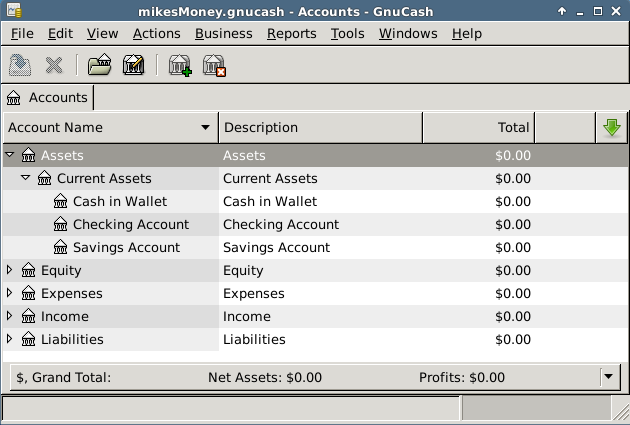Open the Tools menu
The width and height of the screenshot is (630, 425).
[348, 33]
